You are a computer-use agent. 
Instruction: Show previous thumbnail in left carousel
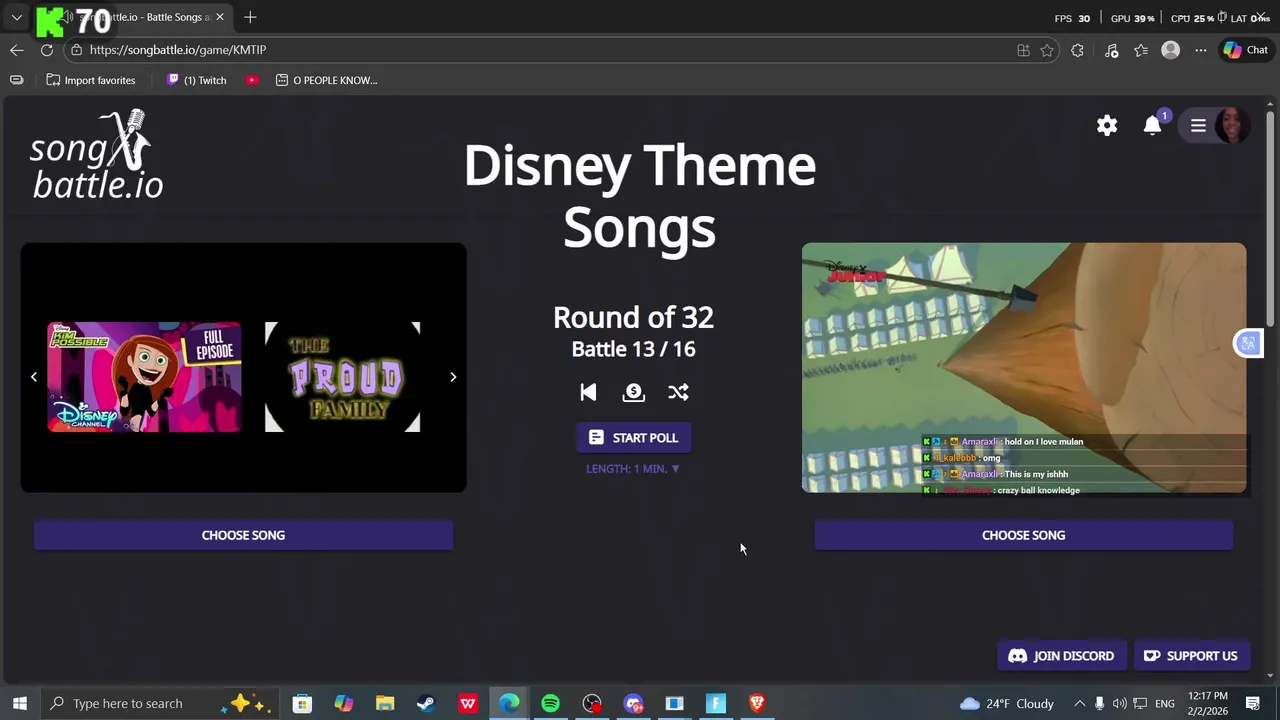click(34, 377)
